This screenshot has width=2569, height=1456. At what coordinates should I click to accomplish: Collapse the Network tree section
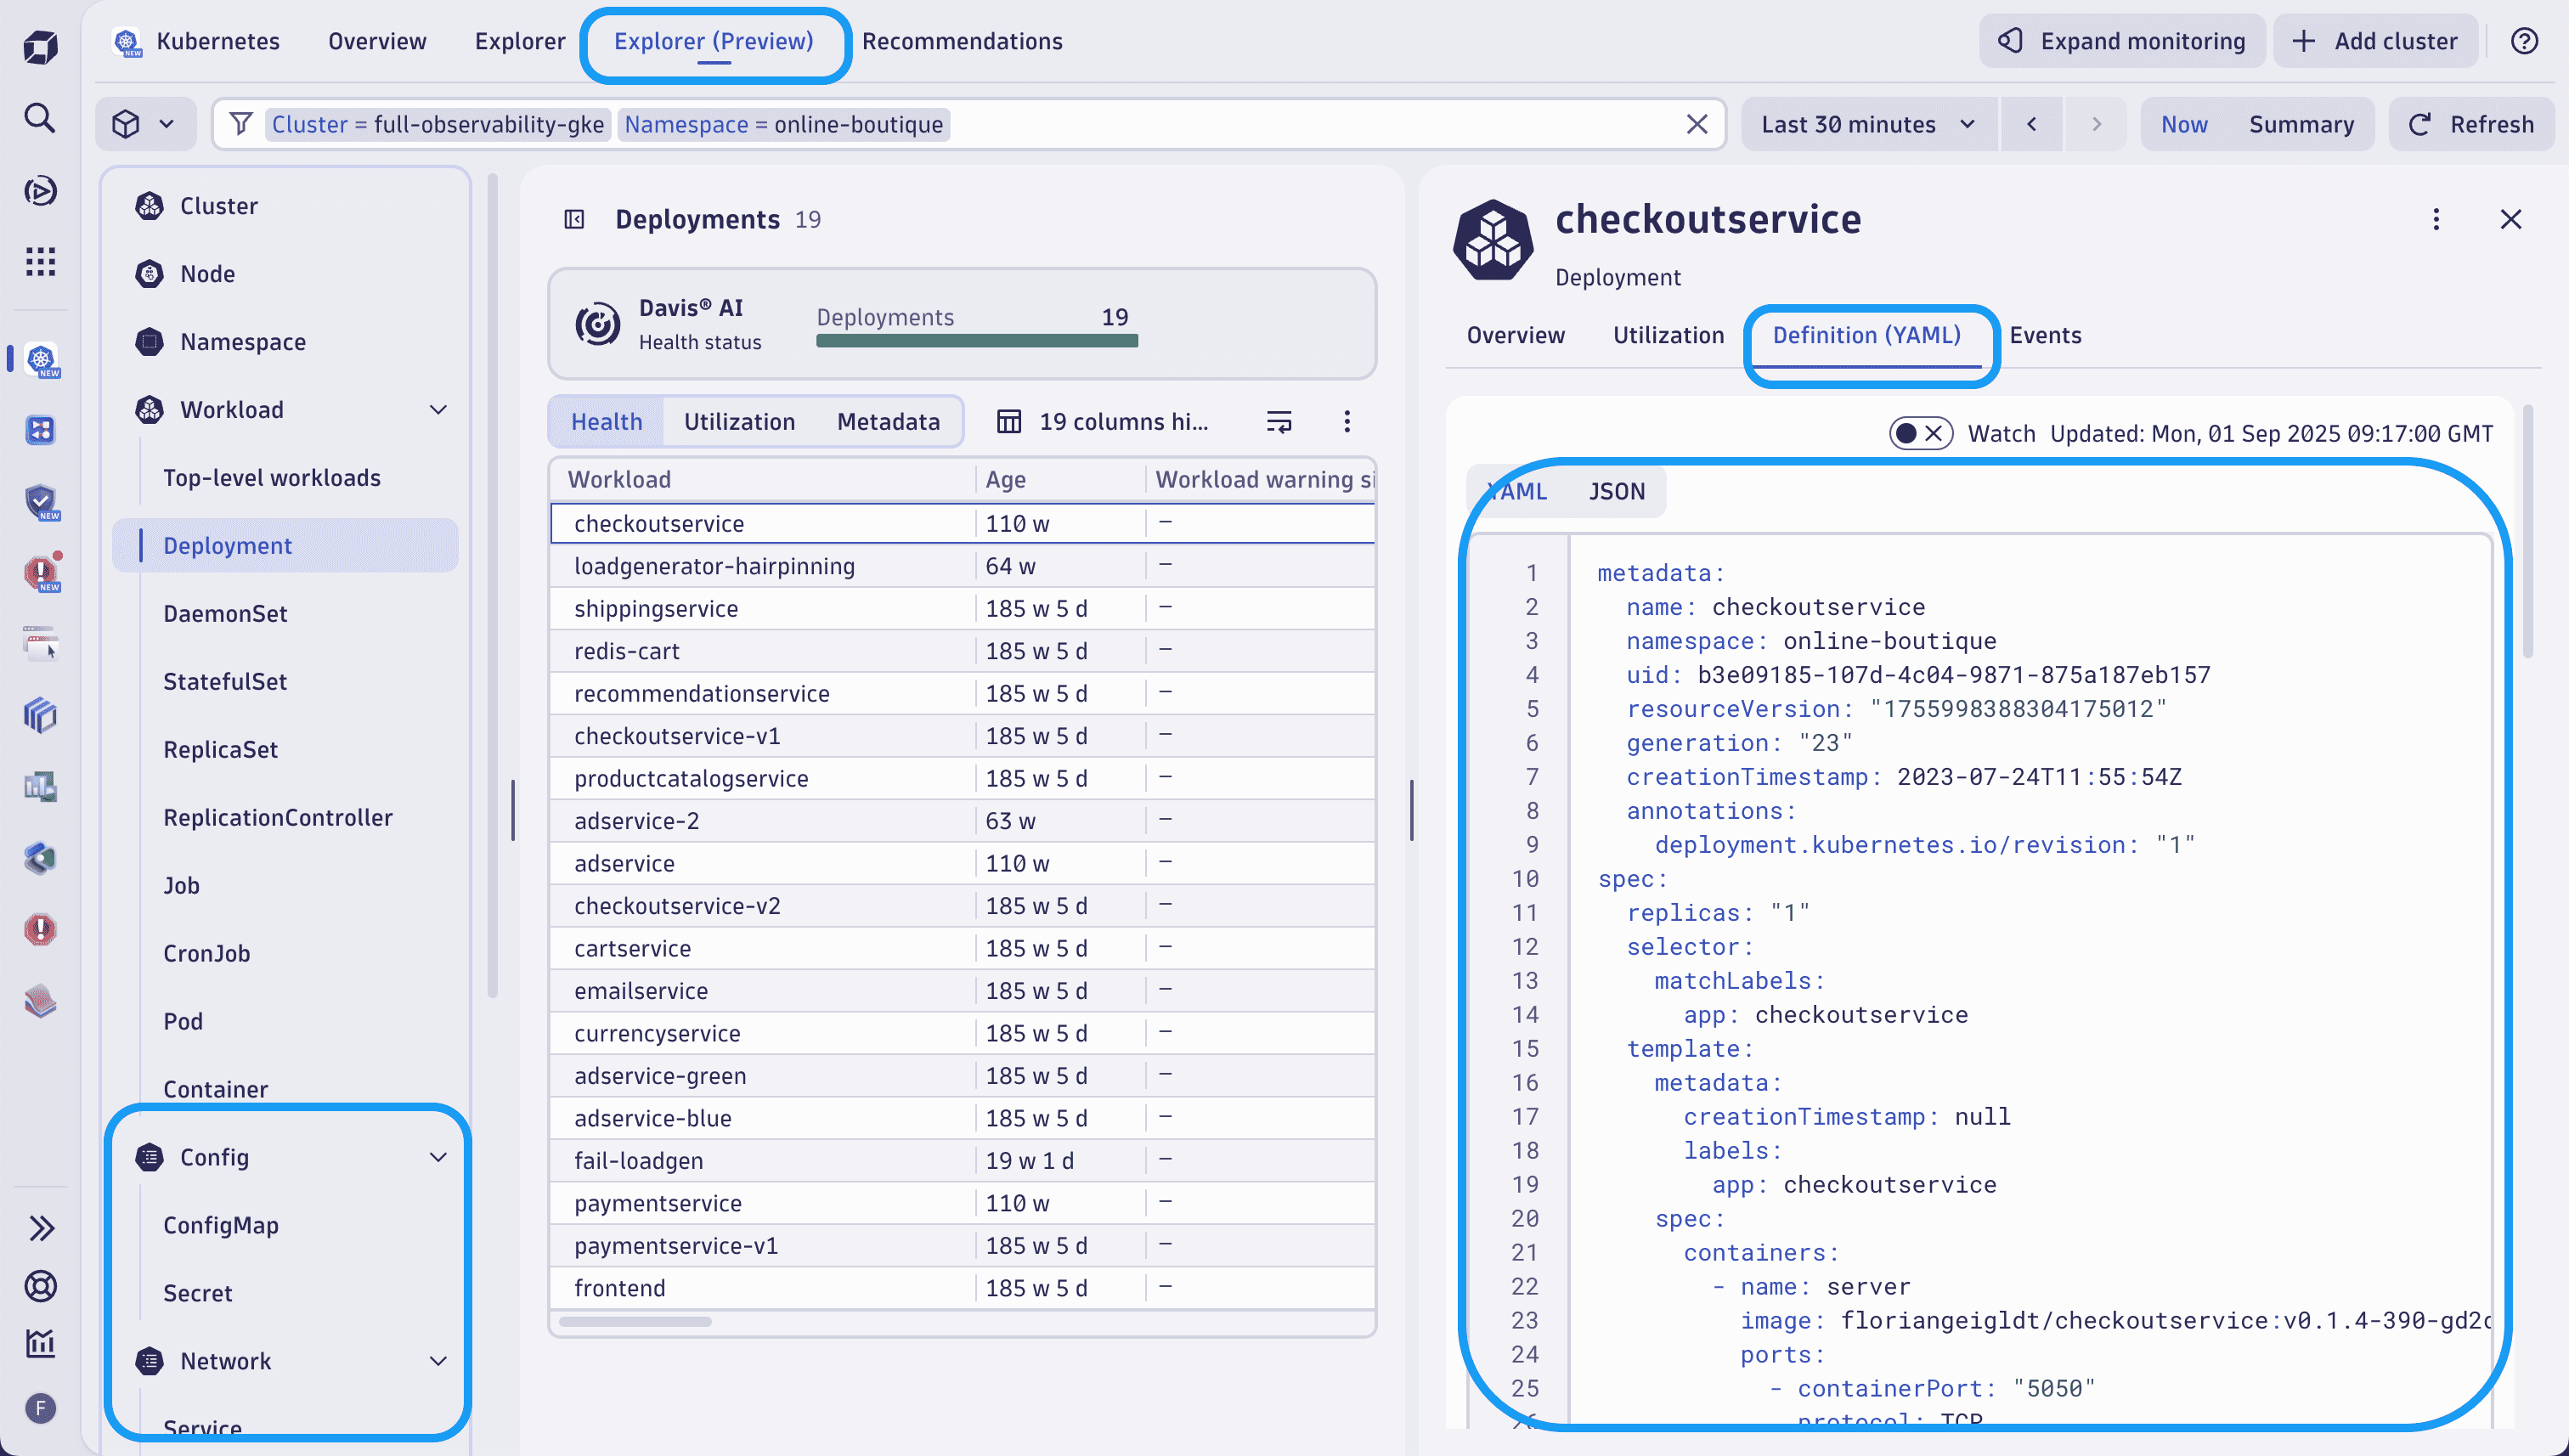coord(438,1361)
